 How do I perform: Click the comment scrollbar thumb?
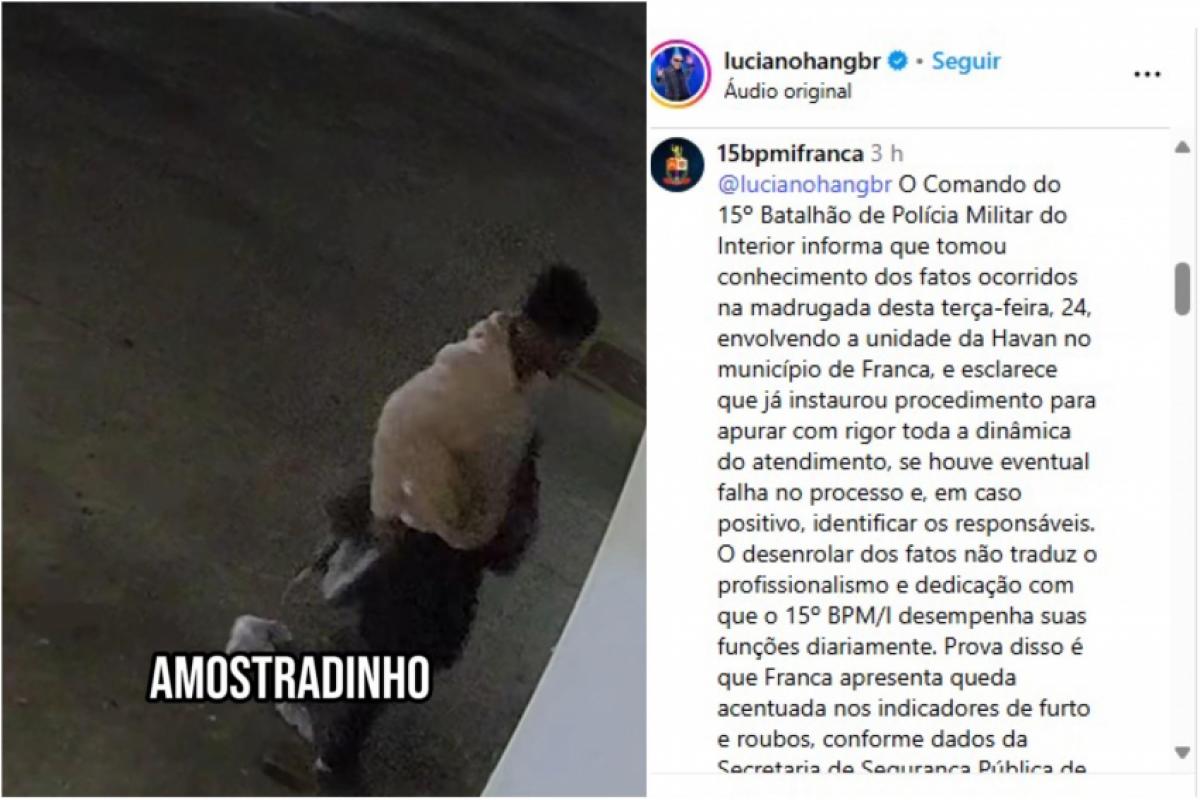1182,289
